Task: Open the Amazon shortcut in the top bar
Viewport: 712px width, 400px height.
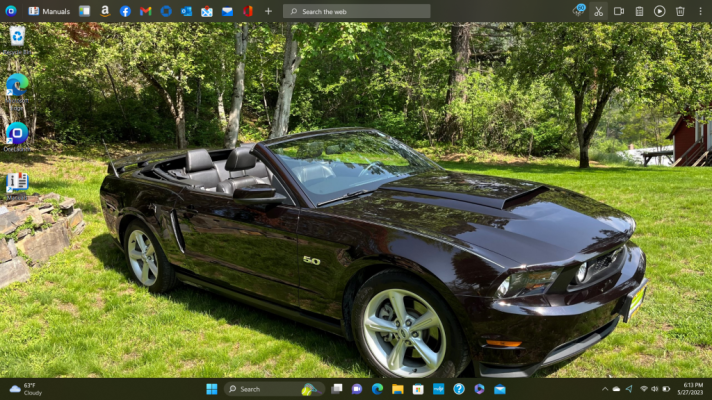Action: click(x=105, y=11)
